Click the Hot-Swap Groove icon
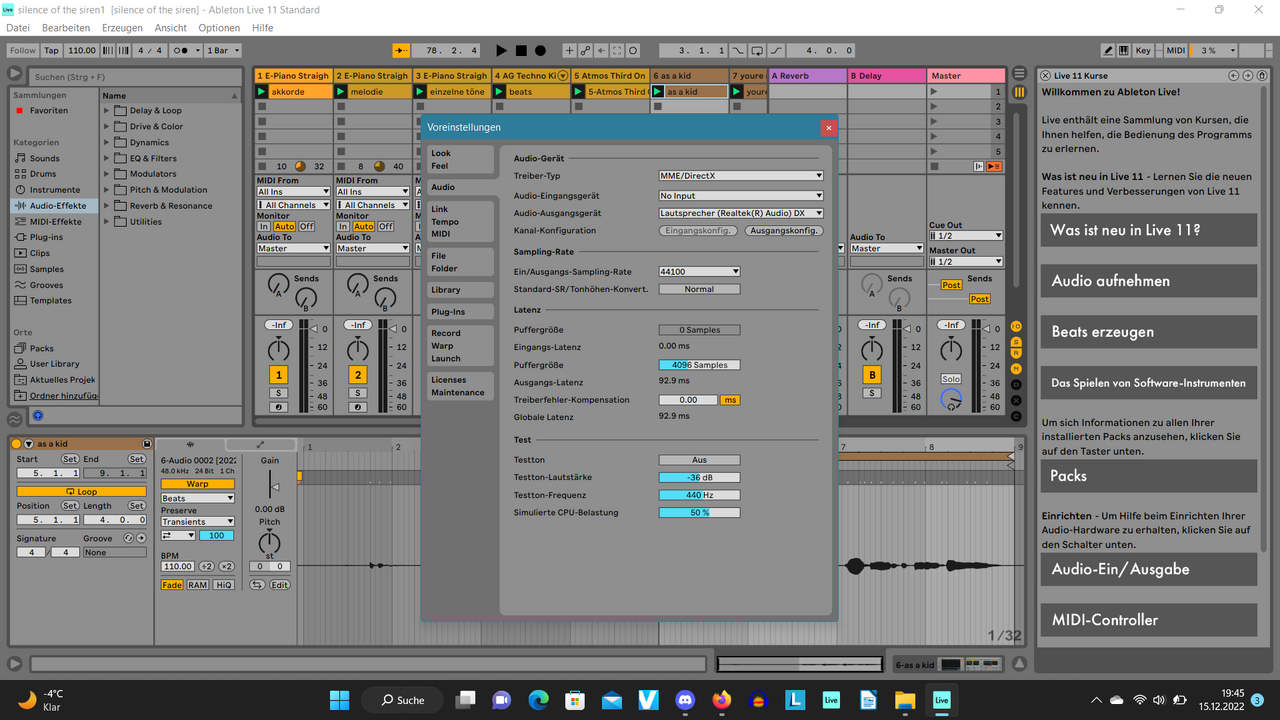This screenshot has width=1280, height=720. (128, 538)
